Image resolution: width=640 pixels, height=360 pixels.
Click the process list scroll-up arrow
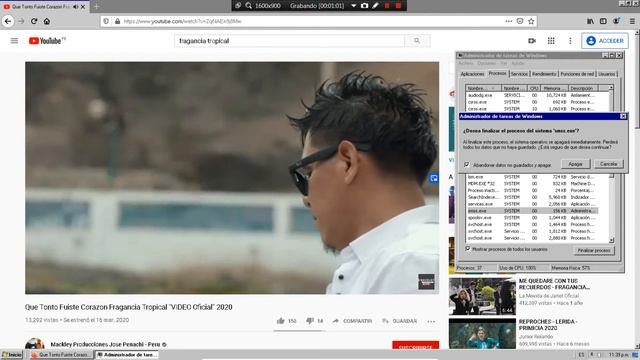click(x=611, y=88)
